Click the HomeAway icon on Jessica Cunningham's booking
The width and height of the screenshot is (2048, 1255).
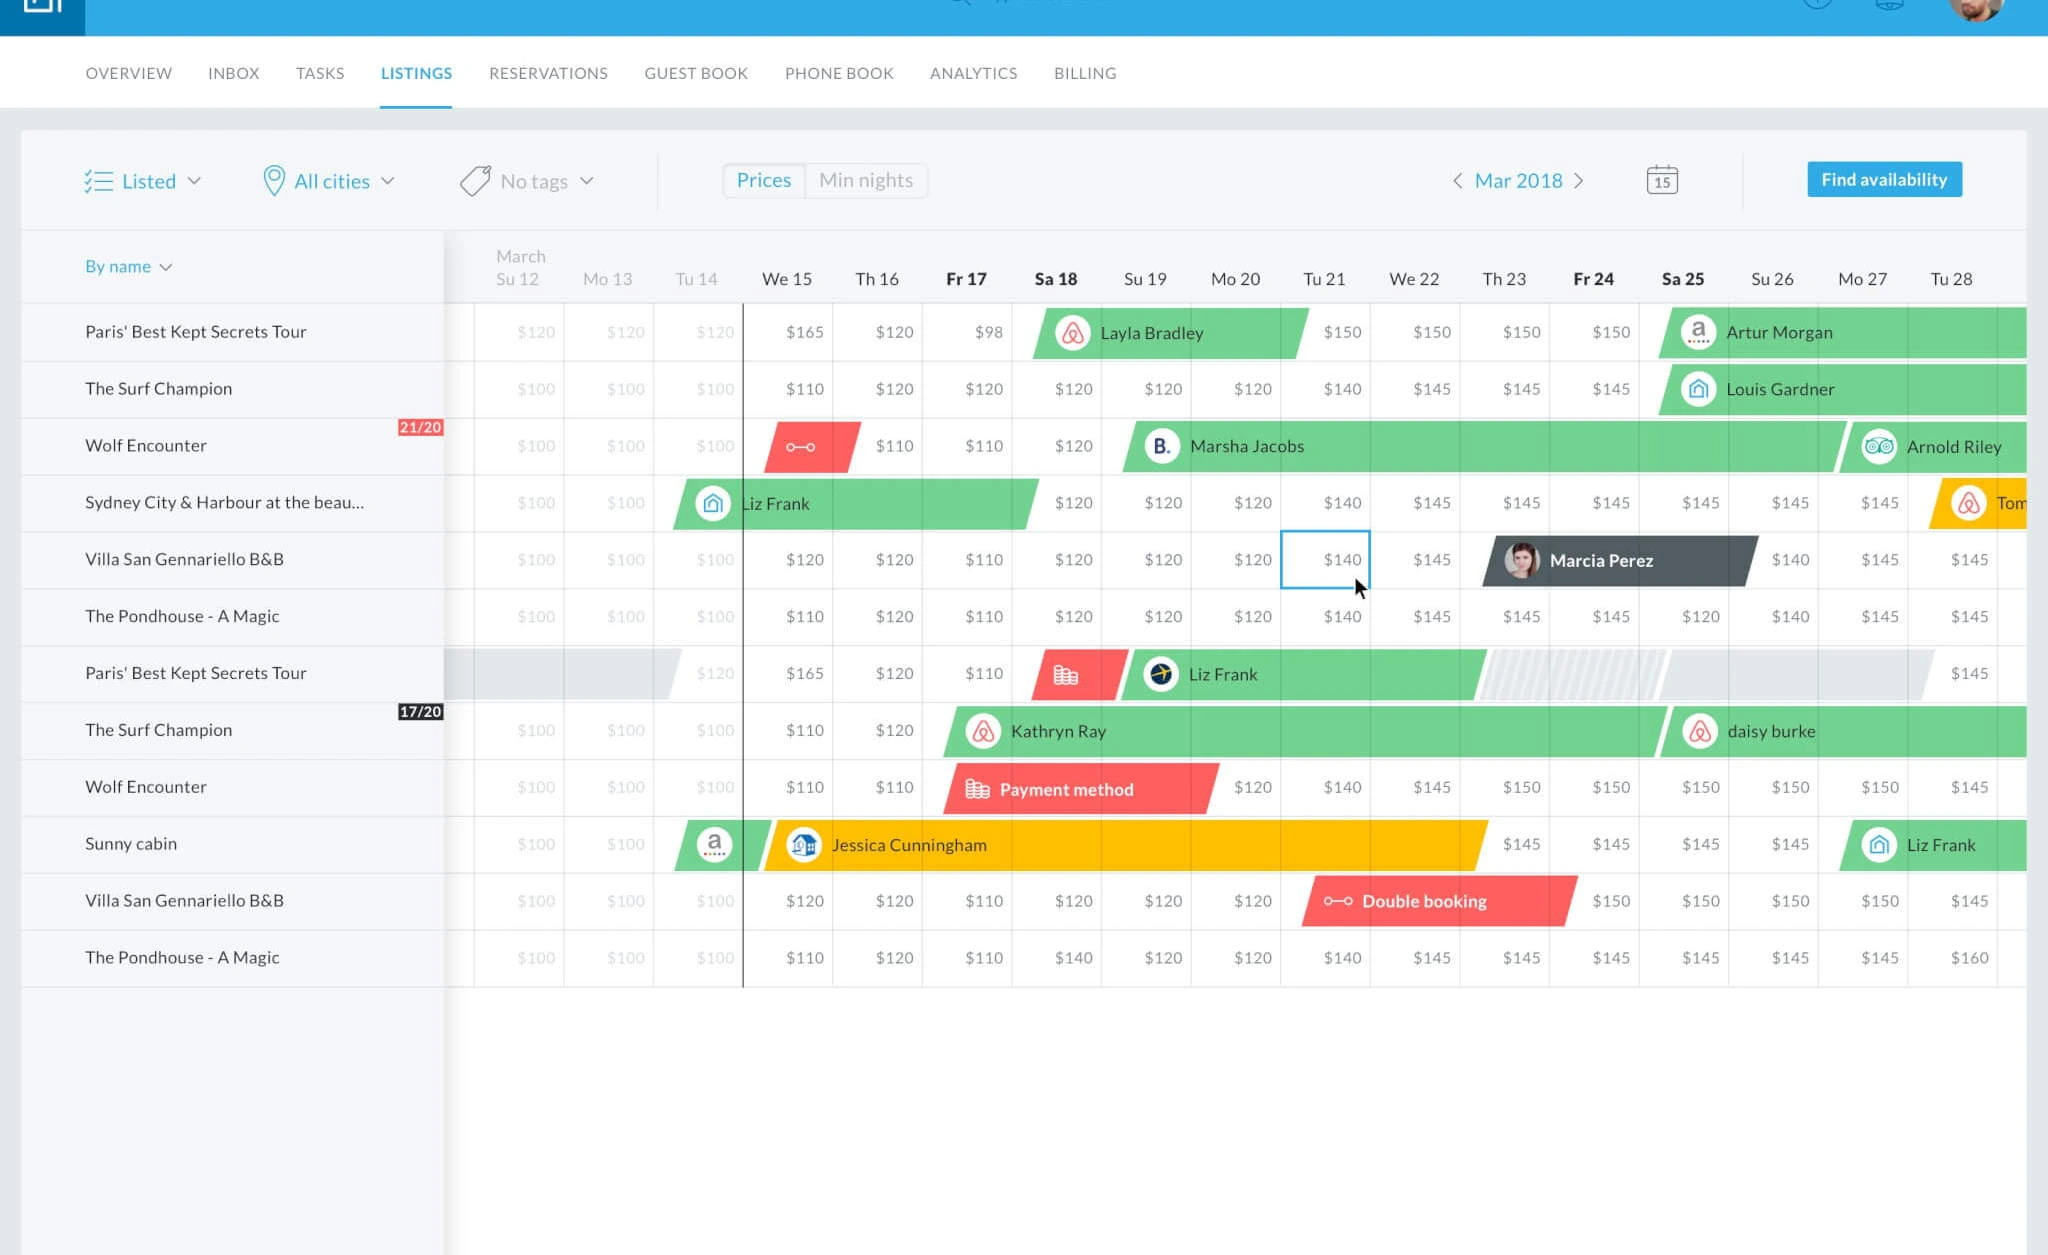click(x=803, y=844)
